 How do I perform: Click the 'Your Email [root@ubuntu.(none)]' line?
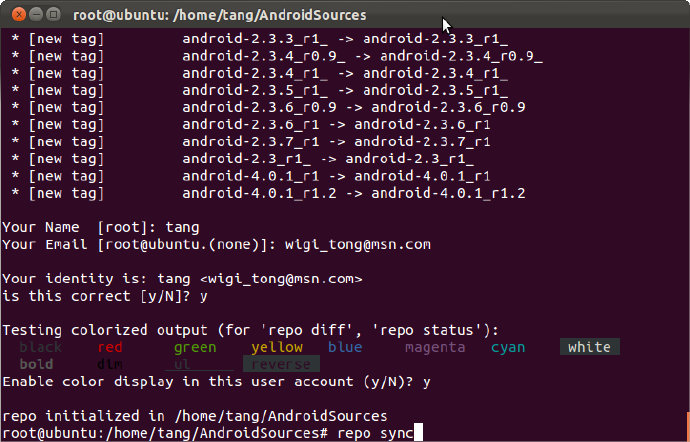pyautogui.click(x=217, y=244)
